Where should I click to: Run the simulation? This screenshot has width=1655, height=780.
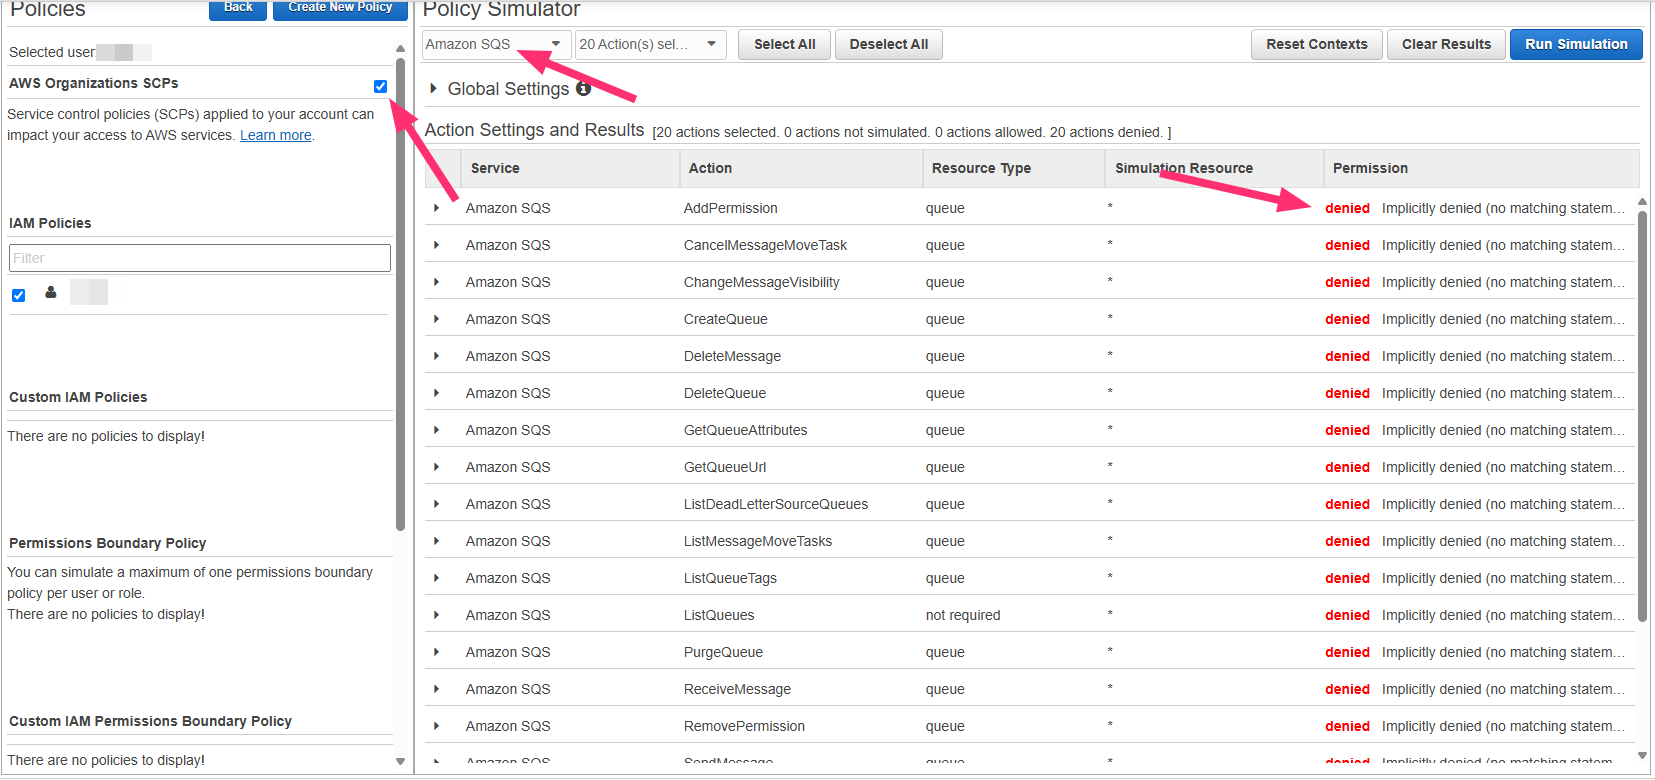click(x=1576, y=44)
